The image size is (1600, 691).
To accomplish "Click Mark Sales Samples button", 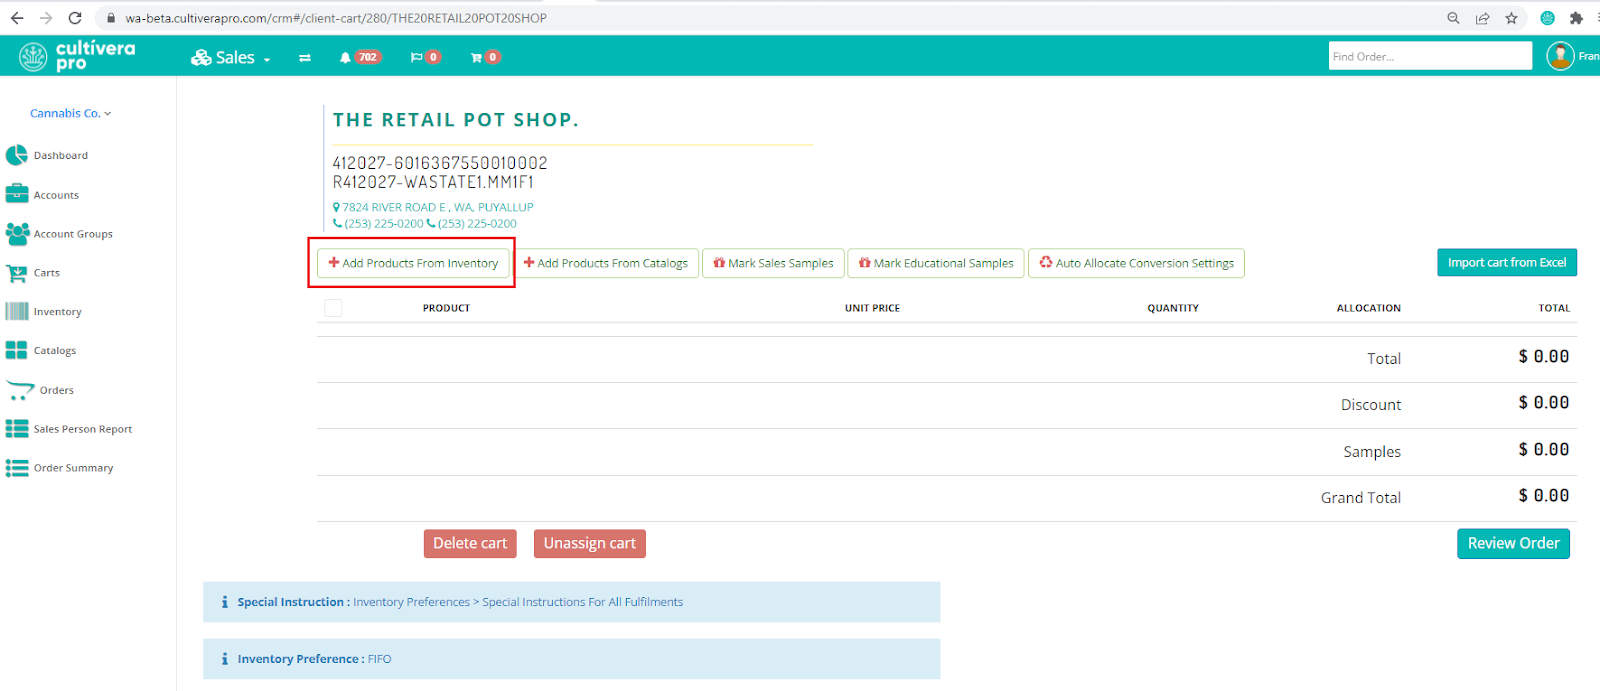I will pos(773,263).
